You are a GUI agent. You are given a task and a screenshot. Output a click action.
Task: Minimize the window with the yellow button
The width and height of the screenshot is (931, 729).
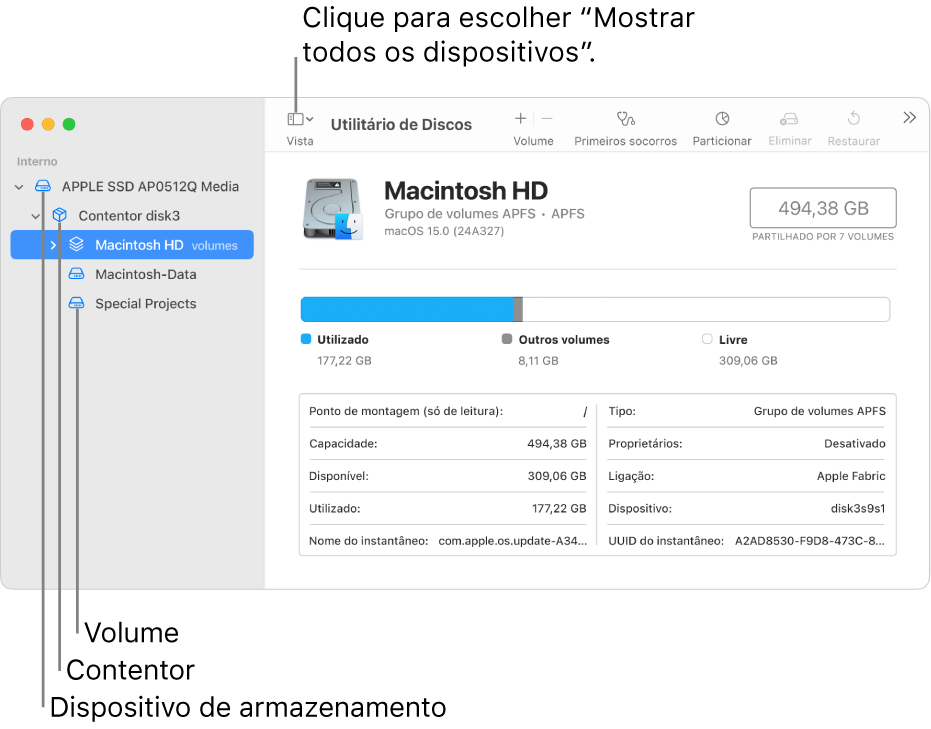pyautogui.click(x=48, y=124)
